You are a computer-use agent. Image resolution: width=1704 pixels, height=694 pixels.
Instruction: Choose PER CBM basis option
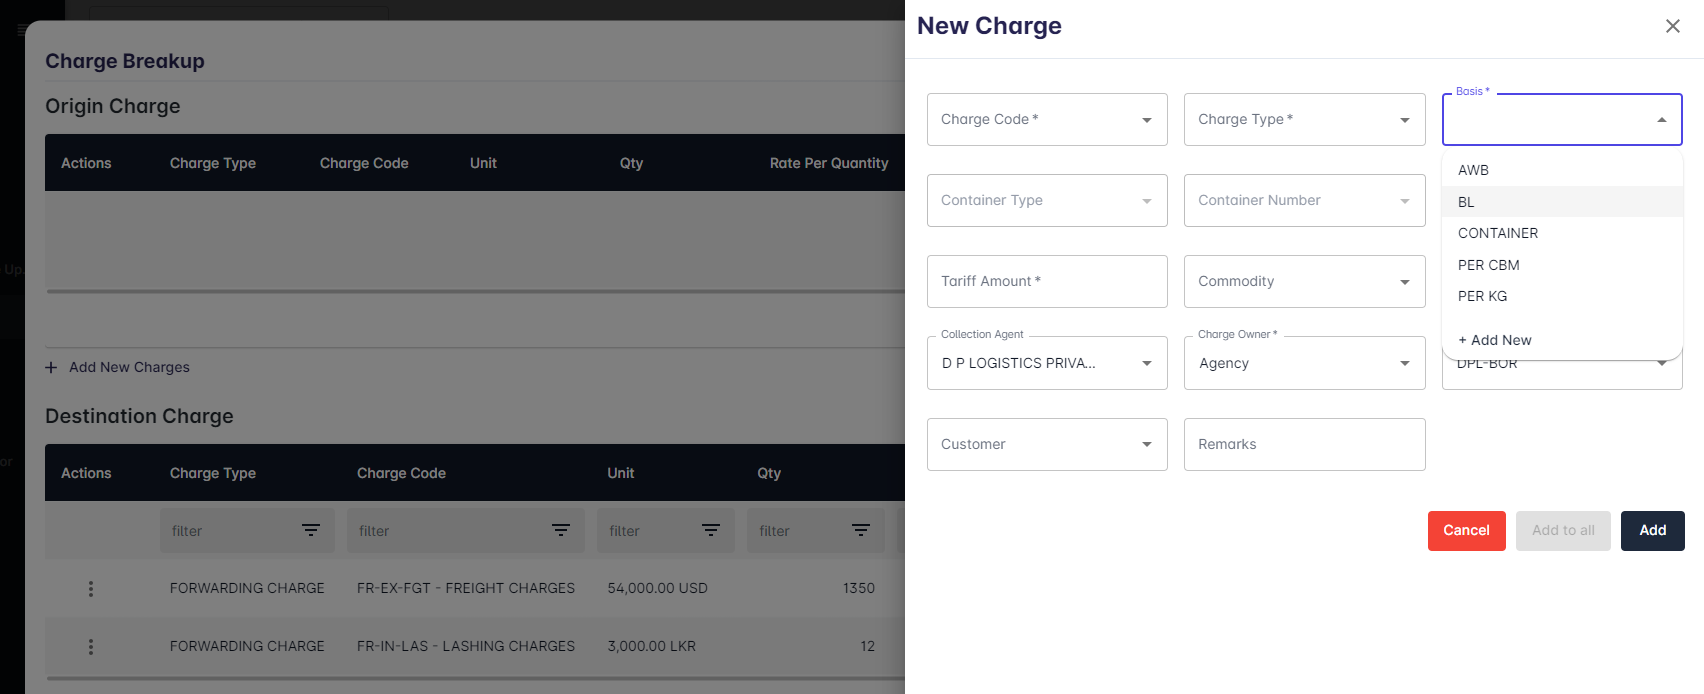click(1488, 265)
